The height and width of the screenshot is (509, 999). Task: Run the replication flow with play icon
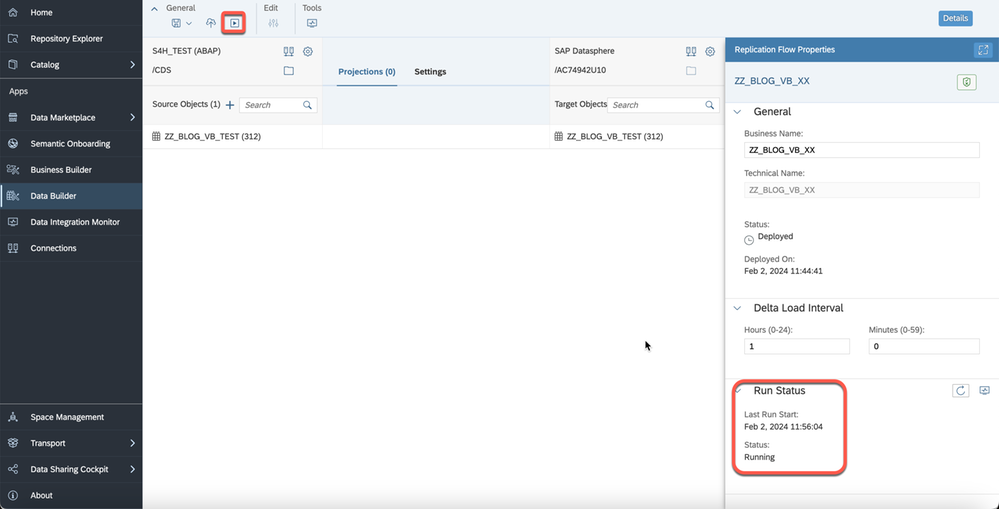pos(234,23)
